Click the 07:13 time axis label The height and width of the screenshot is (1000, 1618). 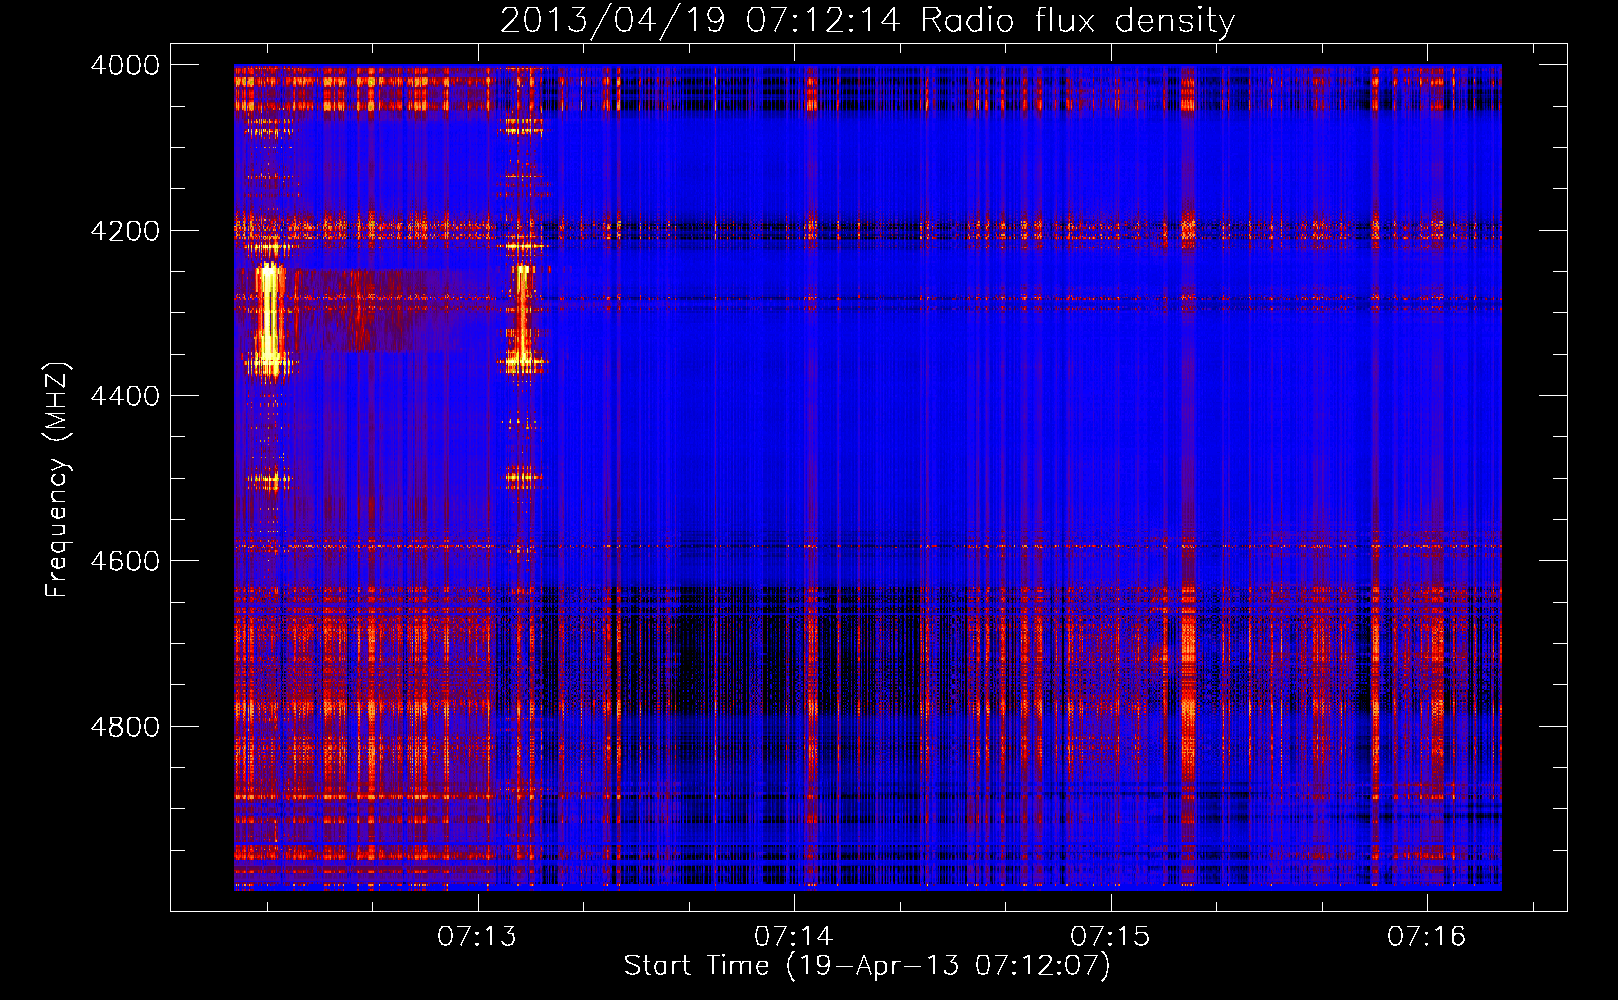[x=478, y=937]
